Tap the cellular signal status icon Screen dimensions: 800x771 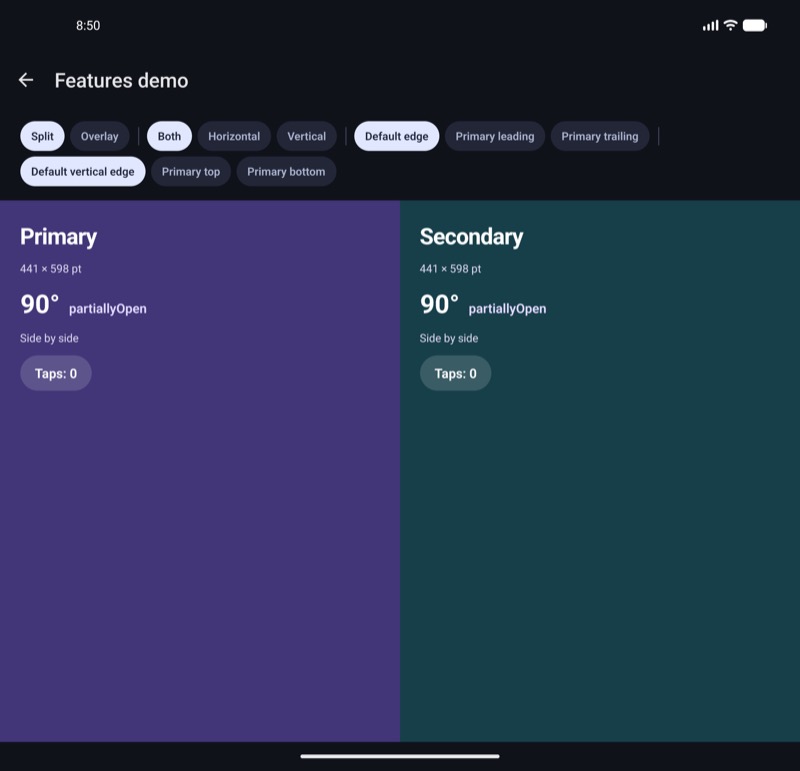(710, 26)
